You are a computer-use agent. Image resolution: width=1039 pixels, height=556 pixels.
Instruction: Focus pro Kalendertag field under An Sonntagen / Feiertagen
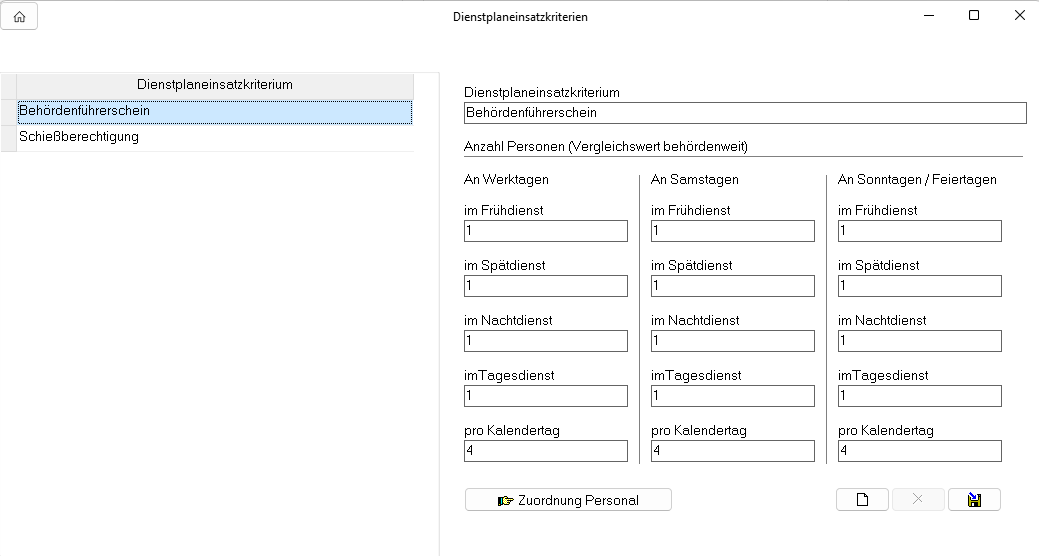pos(919,451)
